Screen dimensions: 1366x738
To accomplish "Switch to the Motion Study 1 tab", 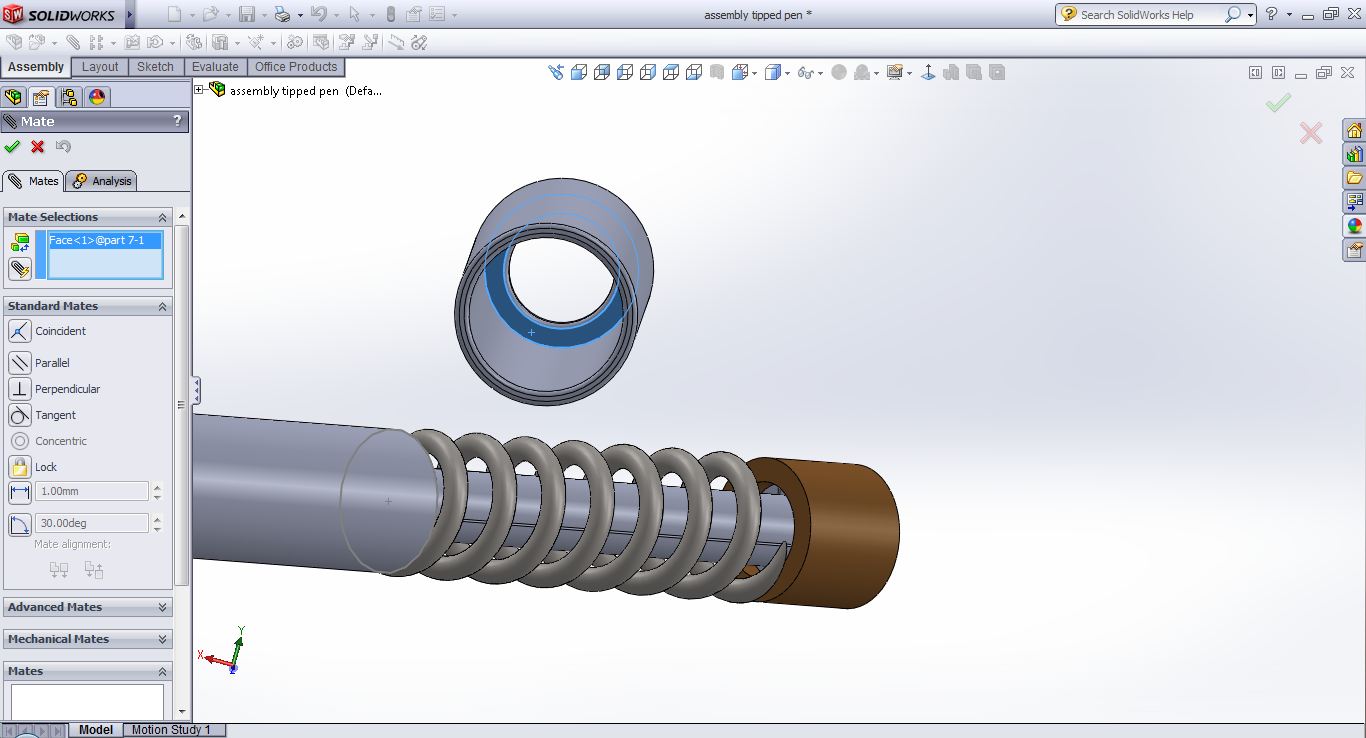I will pyautogui.click(x=172, y=730).
